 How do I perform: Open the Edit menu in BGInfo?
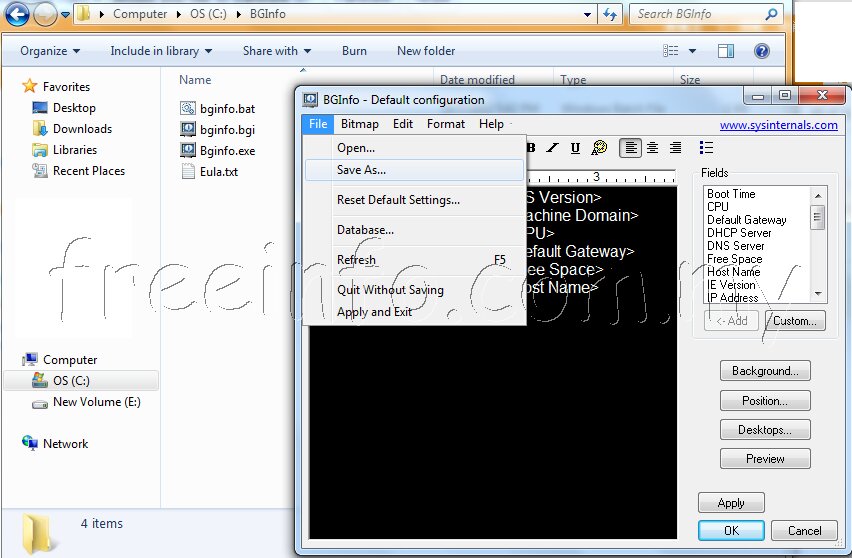(403, 124)
